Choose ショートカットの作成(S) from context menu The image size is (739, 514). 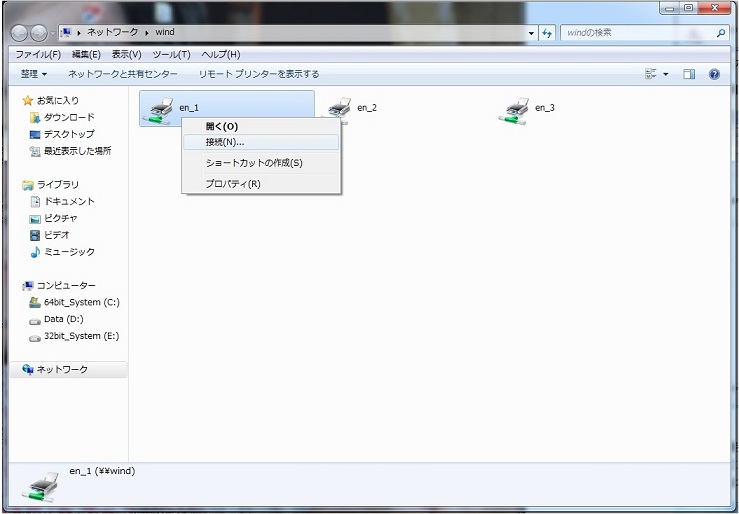[x=261, y=163]
